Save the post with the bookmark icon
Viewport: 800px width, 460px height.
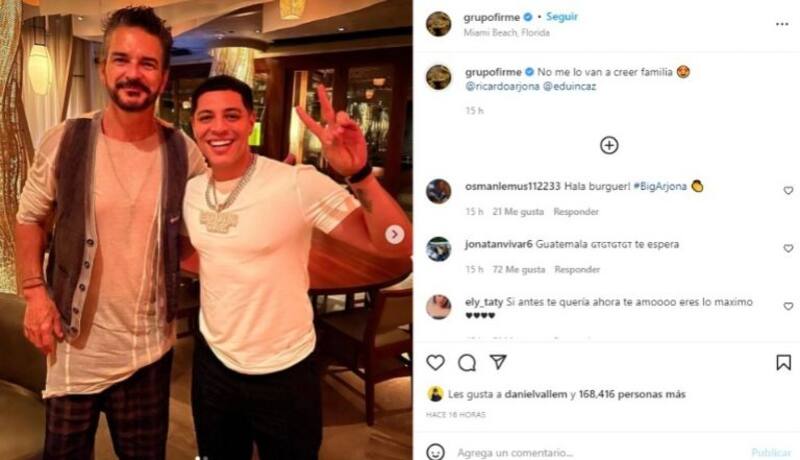[x=784, y=363]
